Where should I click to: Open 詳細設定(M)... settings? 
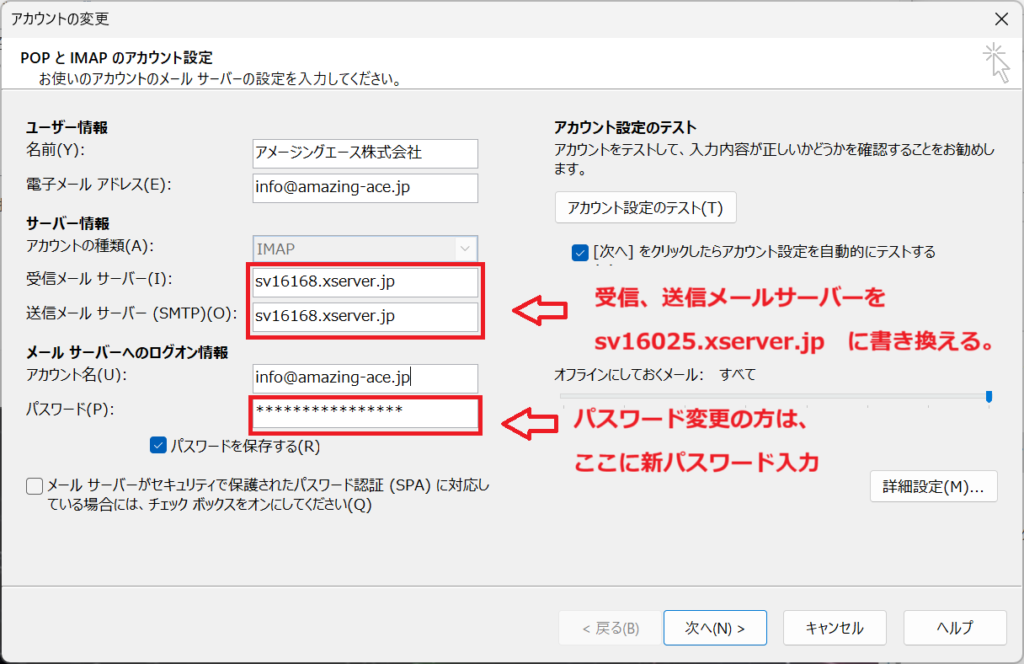(933, 486)
